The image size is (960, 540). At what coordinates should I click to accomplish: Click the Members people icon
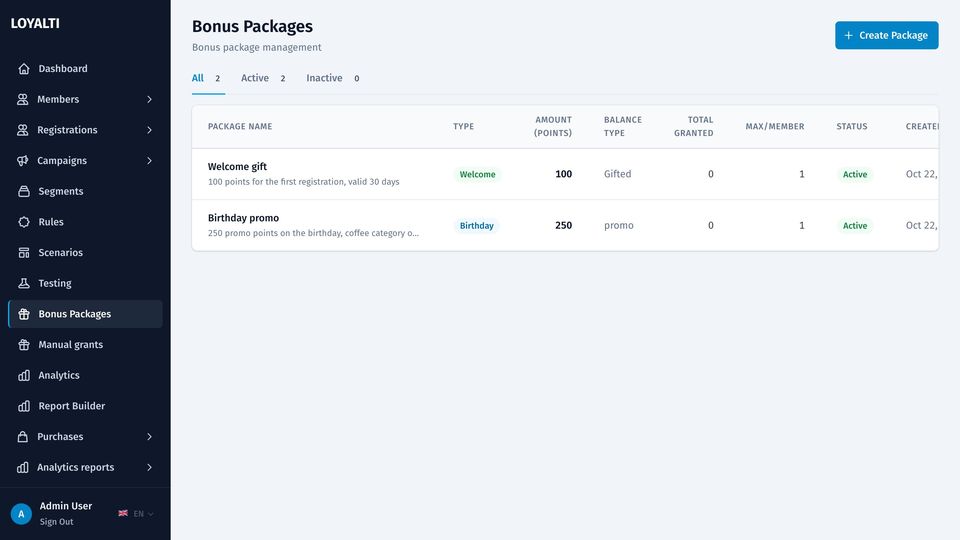23,99
